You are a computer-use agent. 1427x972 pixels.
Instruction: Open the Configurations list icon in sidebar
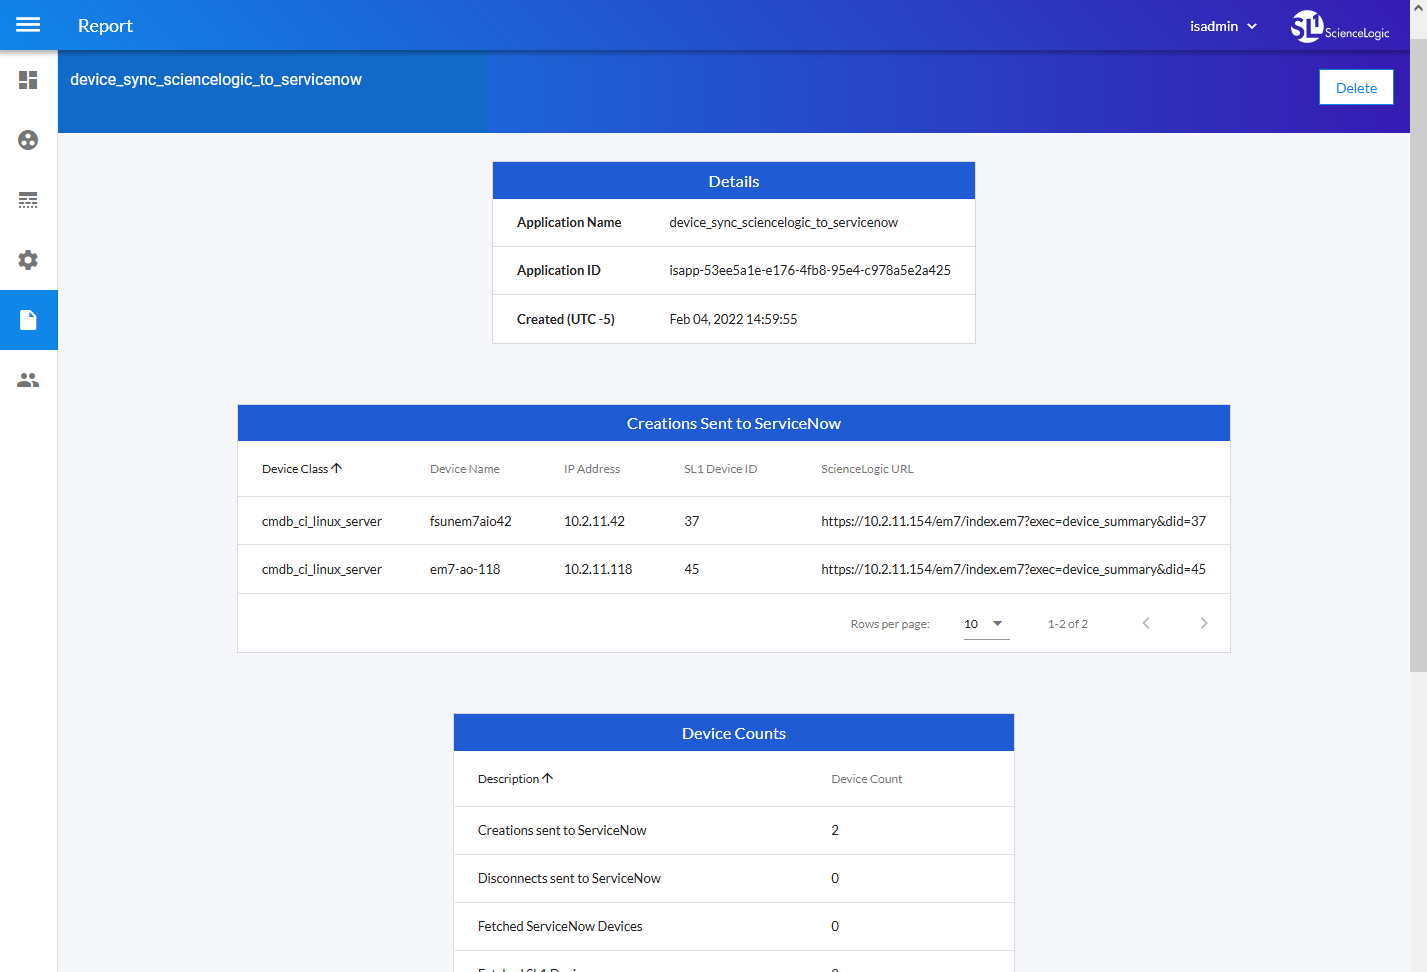tap(28, 200)
